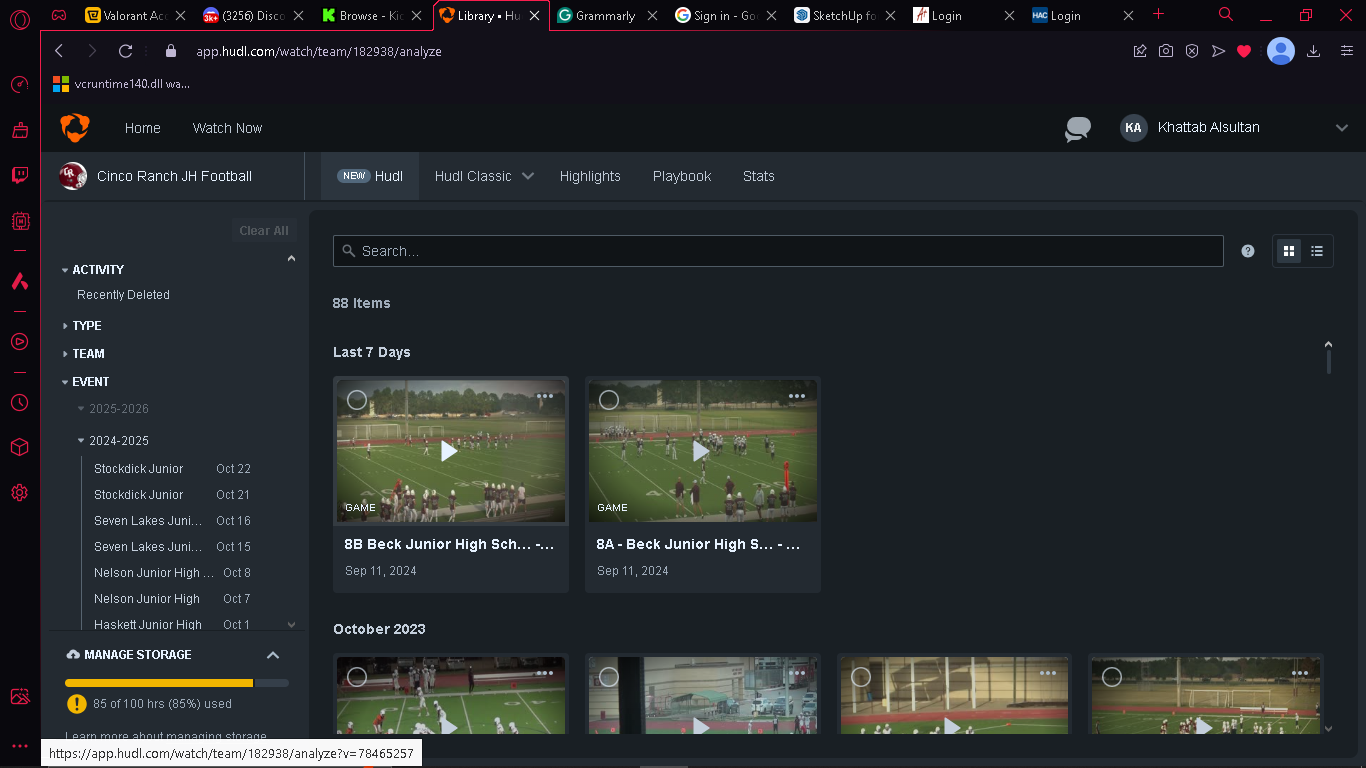Click the padlock site info icon
This screenshot has width=1366, height=768.
171,51
